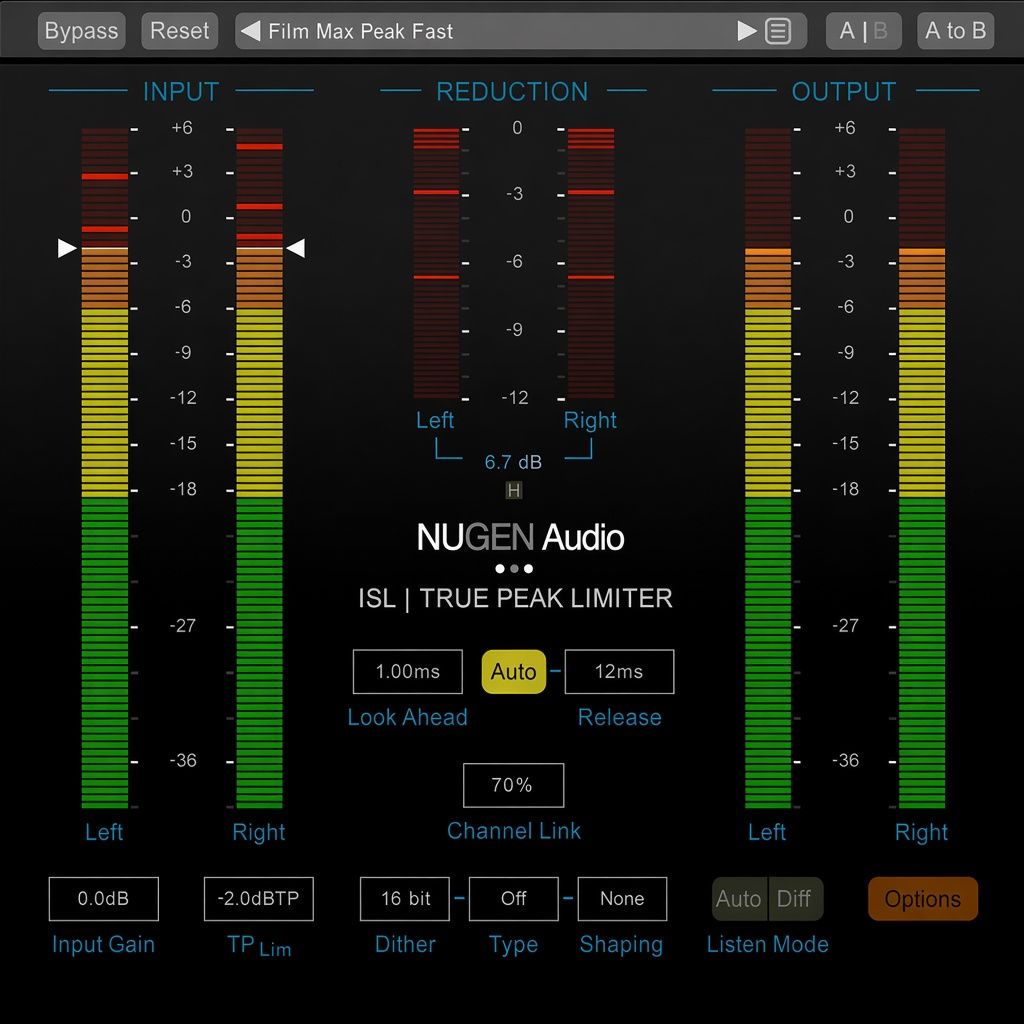Screen dimensions: 1024x1024
Task: Open the 16 bit Dither dropdown
Action: (x=405, y=899)
